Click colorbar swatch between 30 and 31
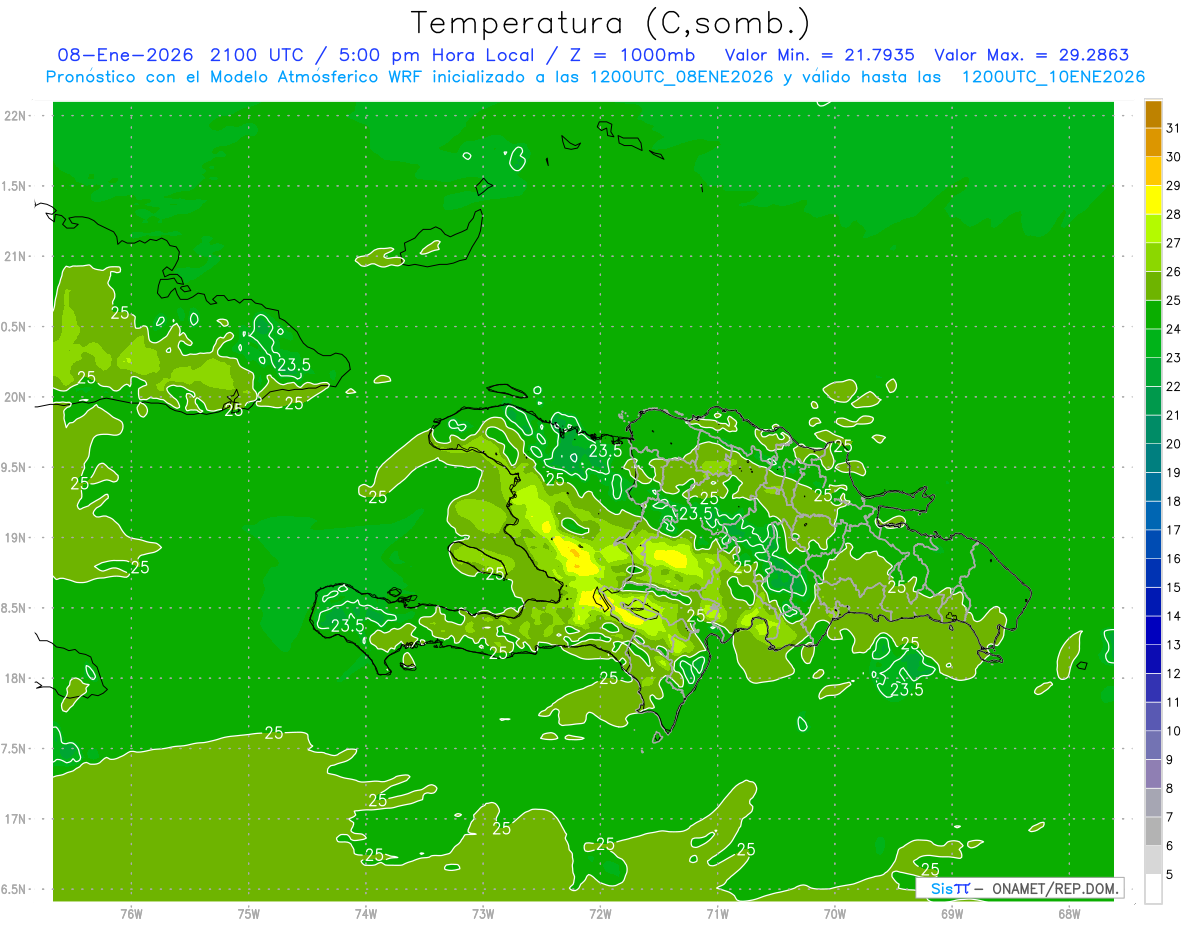1200x927 pixels. pyautogui.click(x=1153, y=143)
